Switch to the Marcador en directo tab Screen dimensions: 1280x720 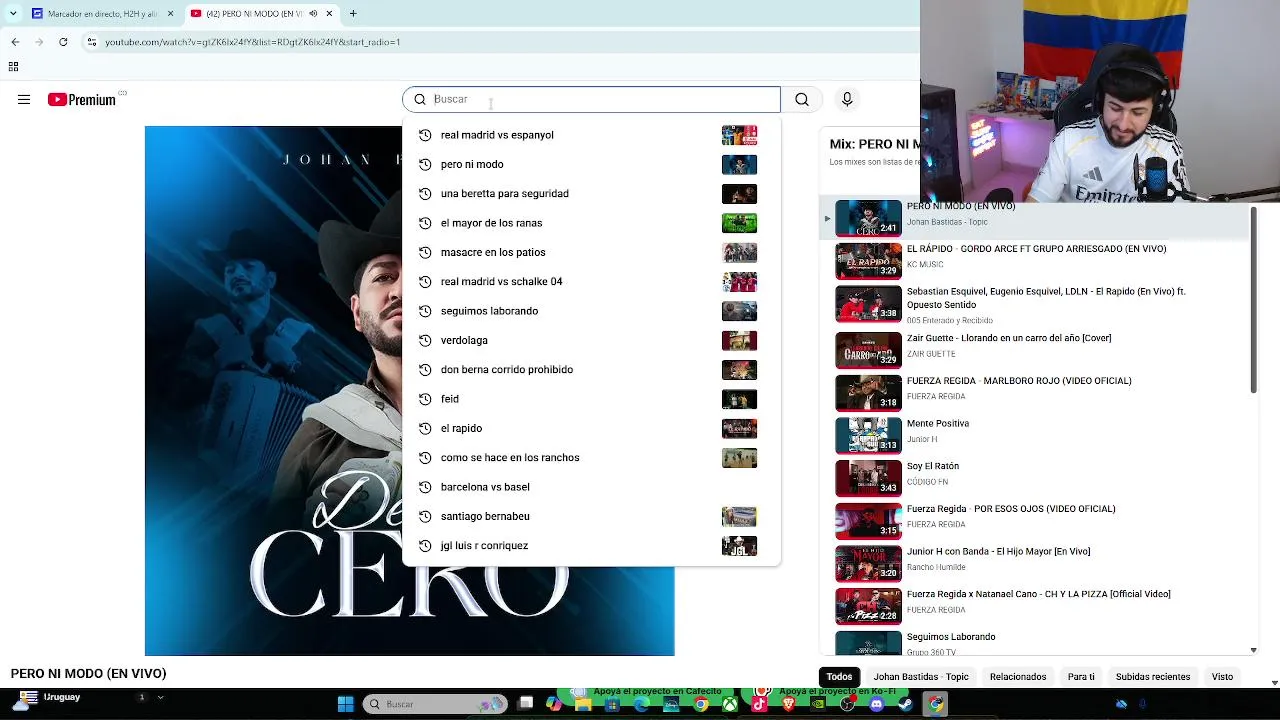[102, 14]
